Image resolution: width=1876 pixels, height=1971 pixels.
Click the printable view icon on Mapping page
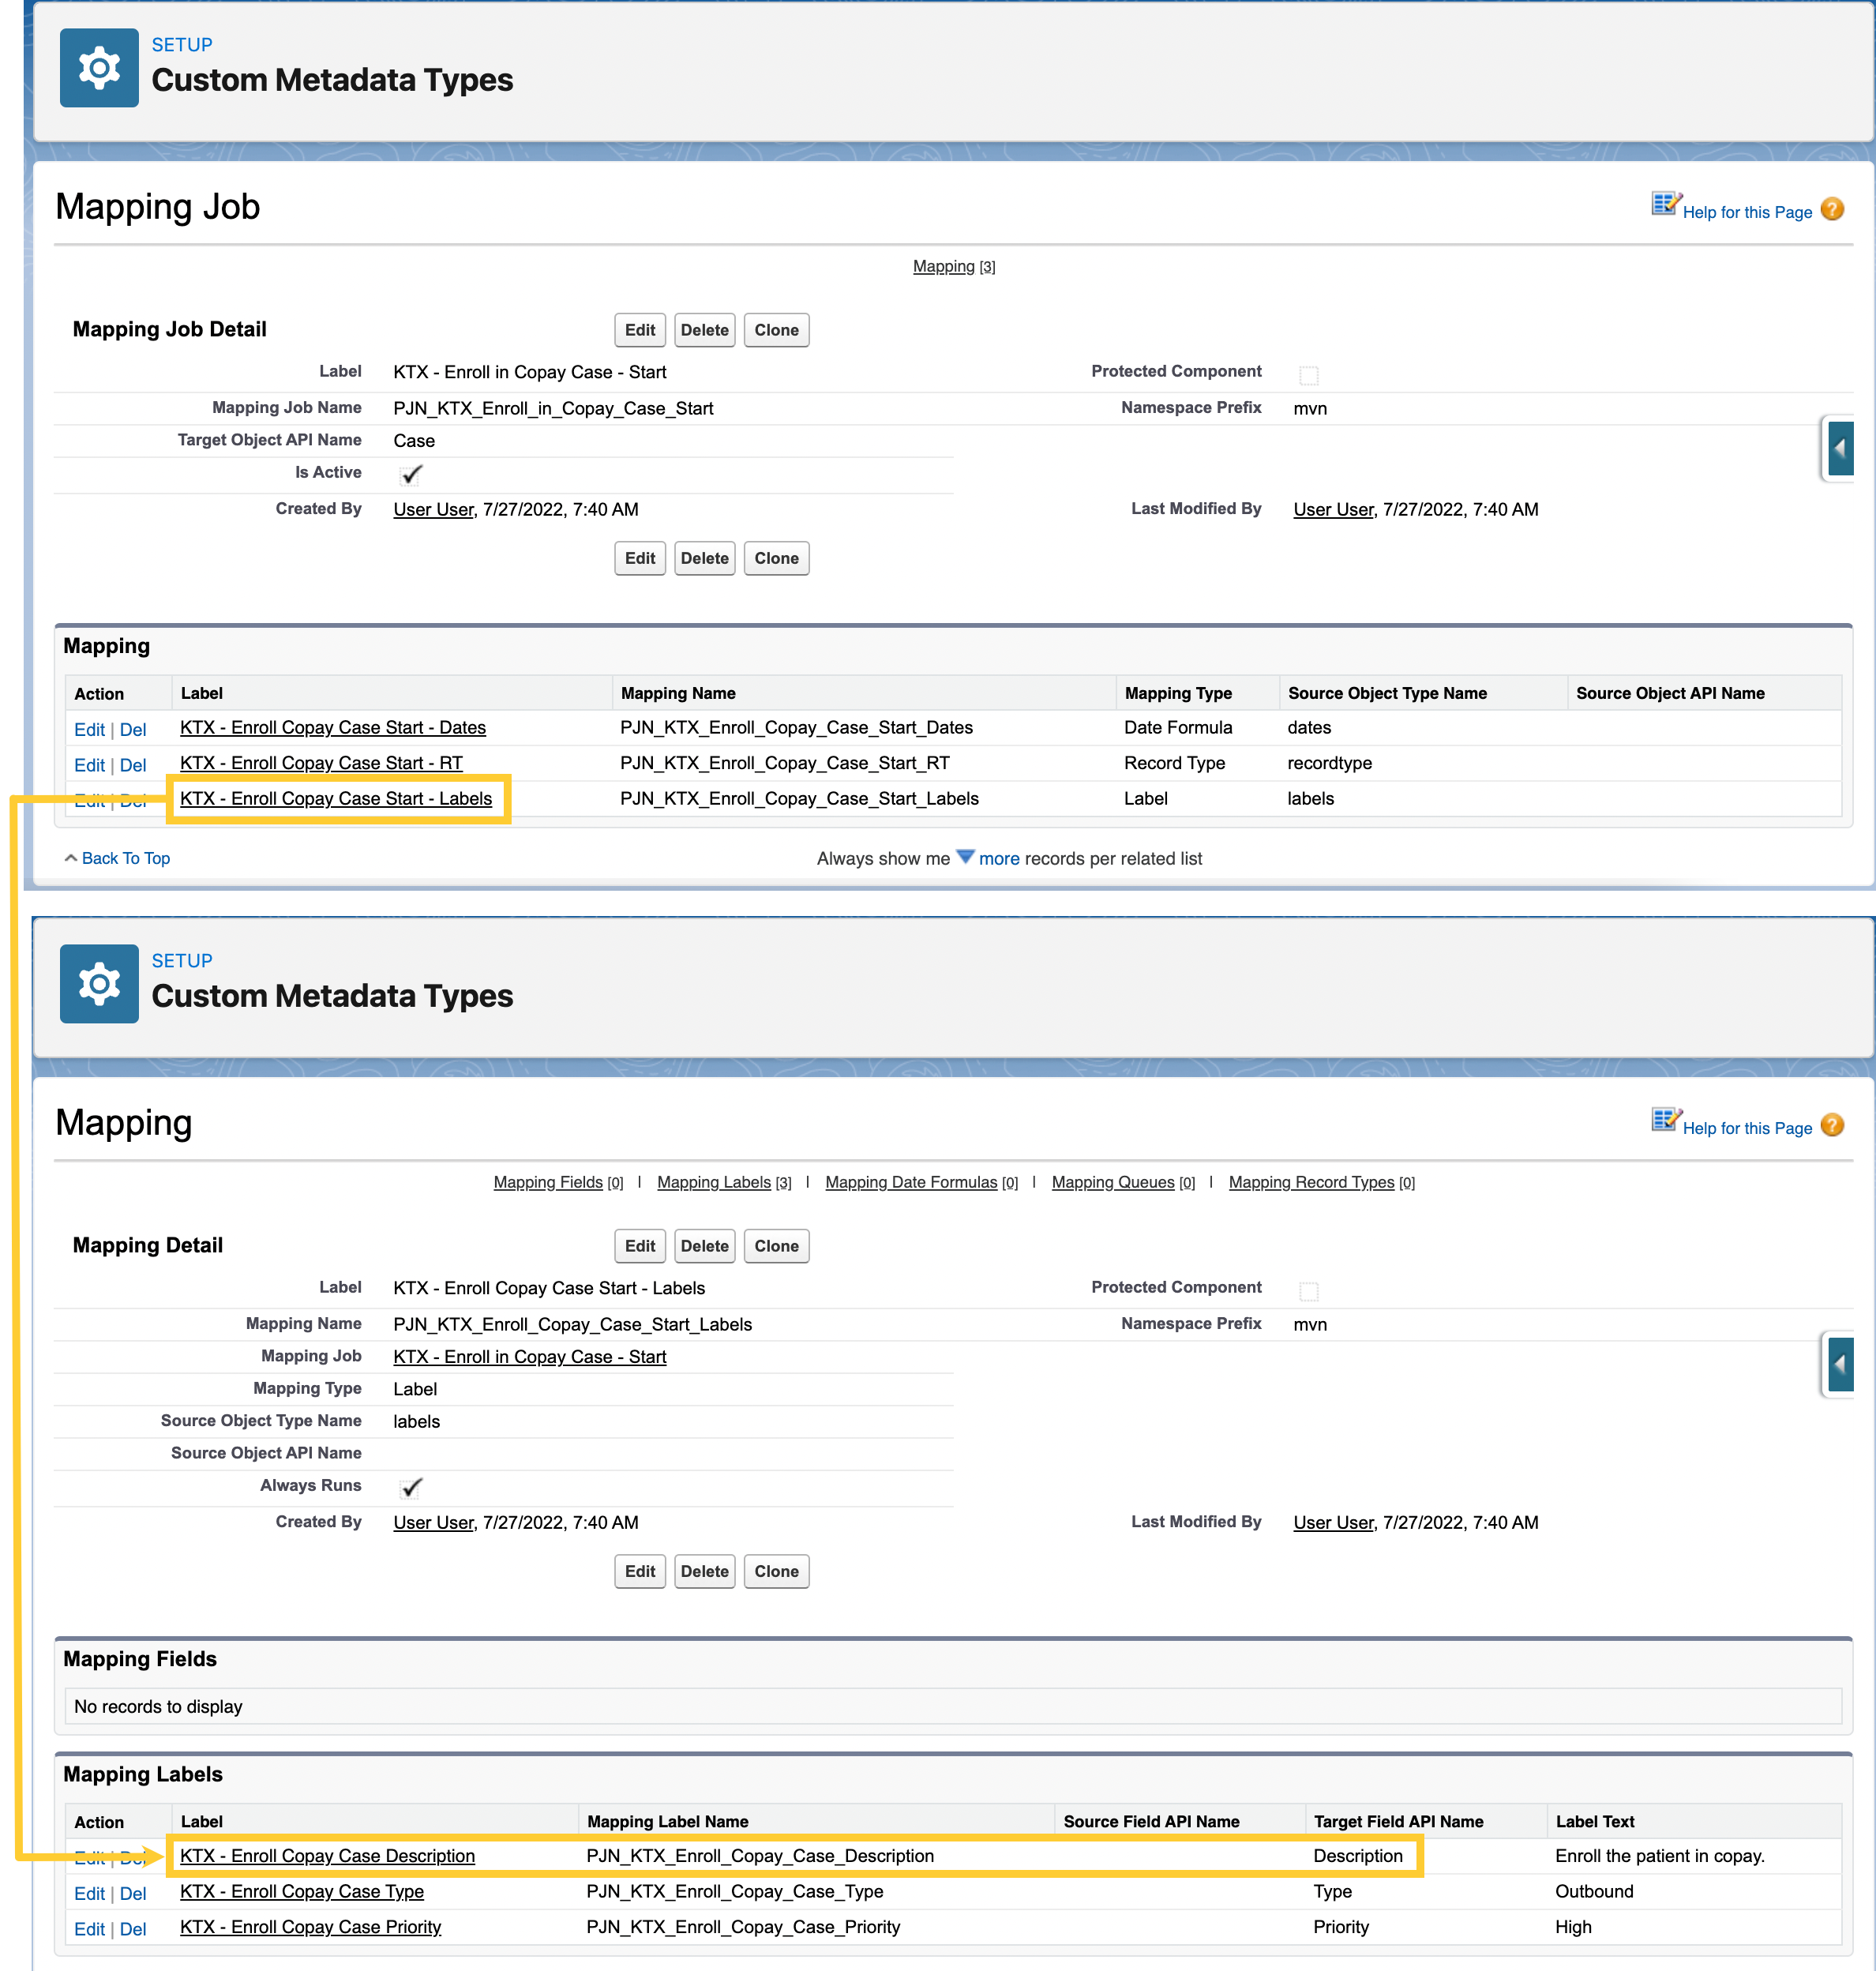[1666, 1120]
